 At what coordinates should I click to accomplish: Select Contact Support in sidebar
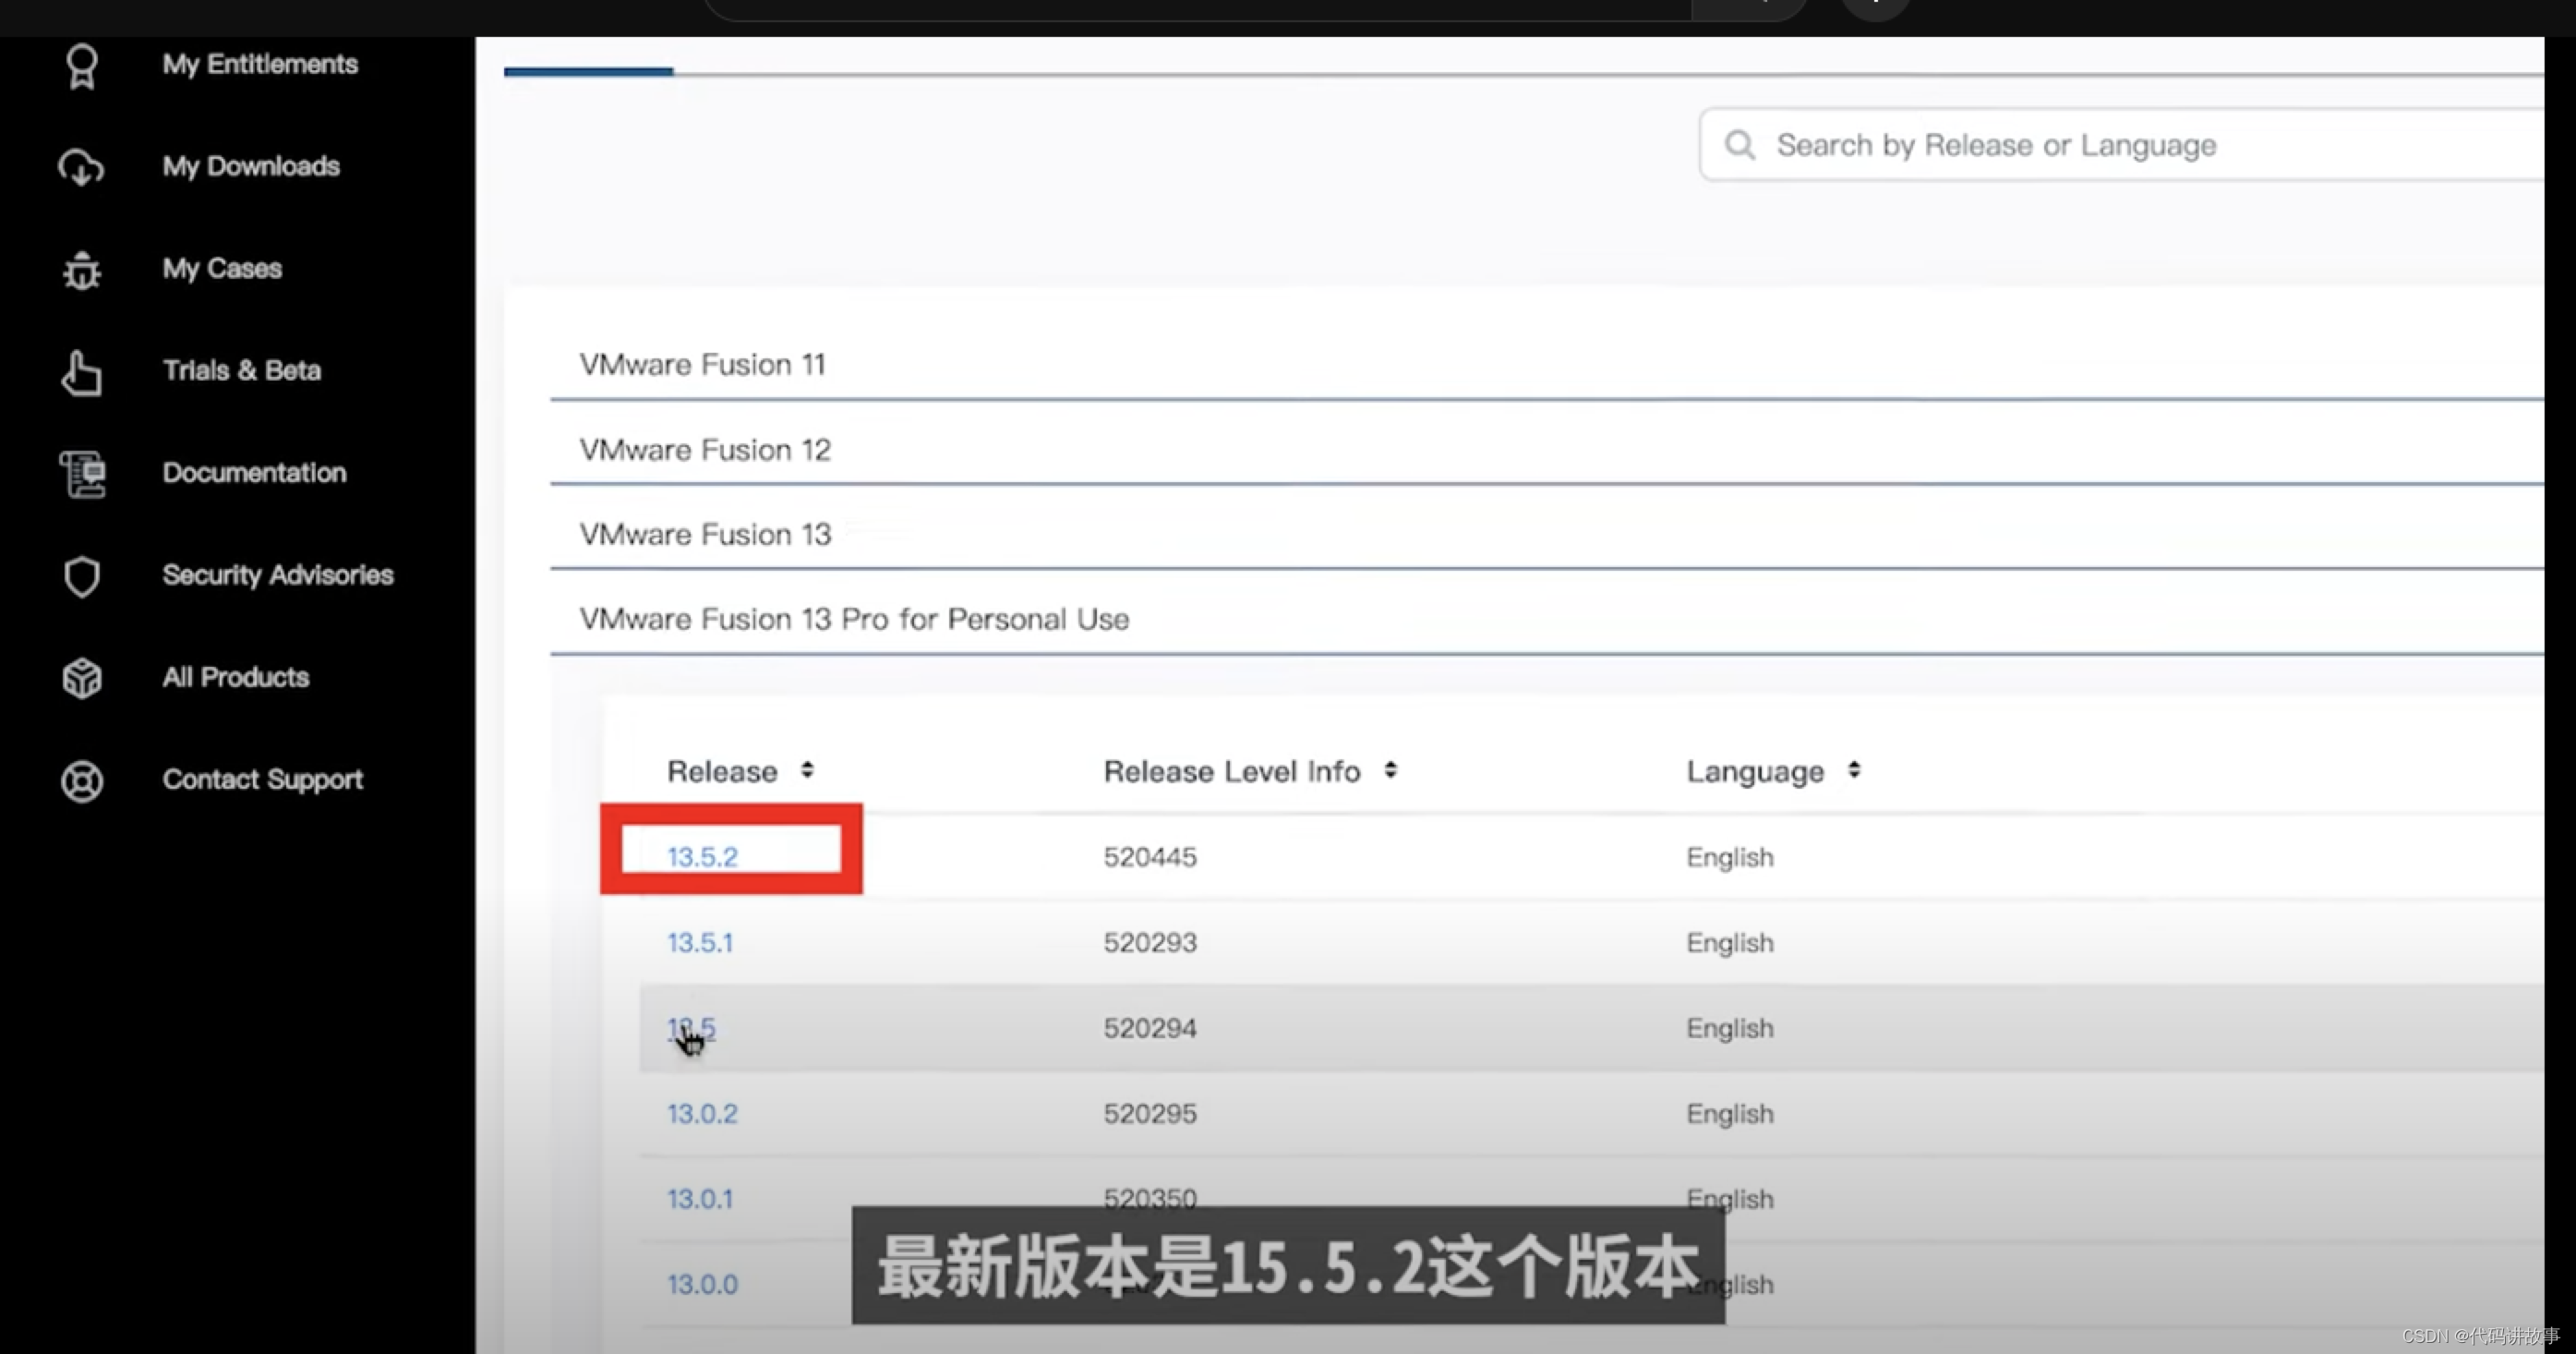point(263,779)
